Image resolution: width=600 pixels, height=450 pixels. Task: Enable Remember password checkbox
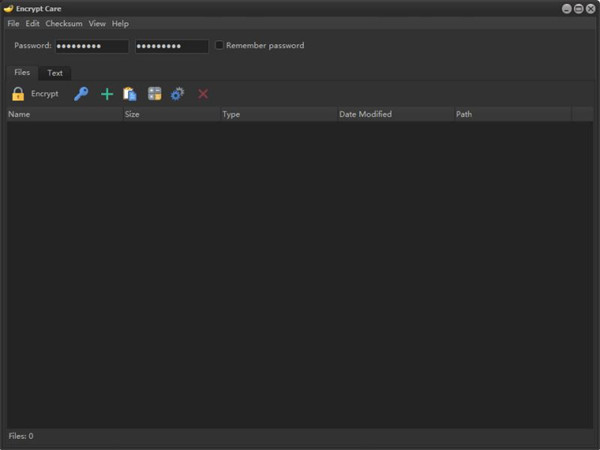(x=219, y=45)
